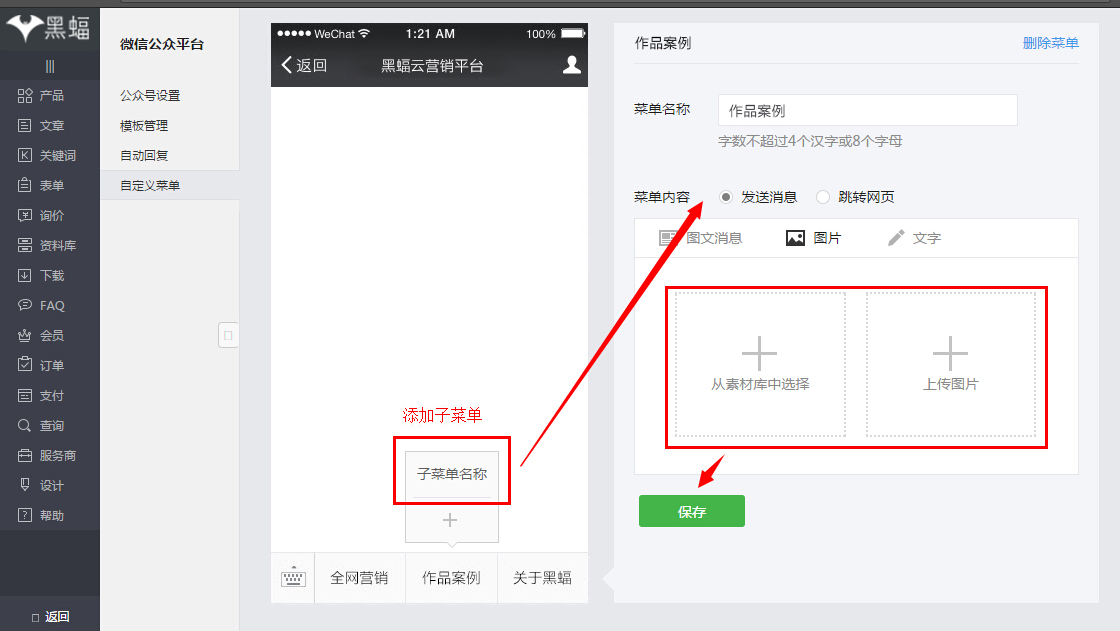Switch to the 图片 tab
1120x631 pixels.
813,238
